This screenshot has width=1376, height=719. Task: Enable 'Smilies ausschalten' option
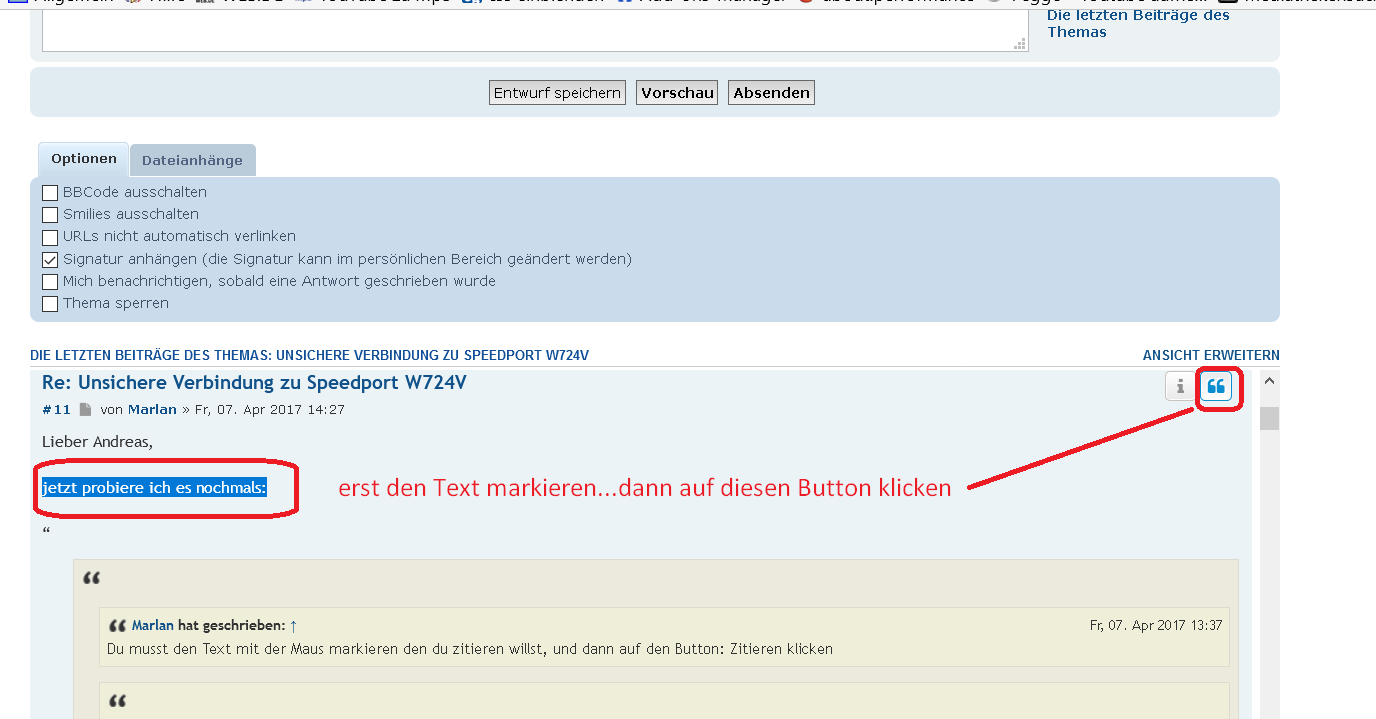(50, 214)
